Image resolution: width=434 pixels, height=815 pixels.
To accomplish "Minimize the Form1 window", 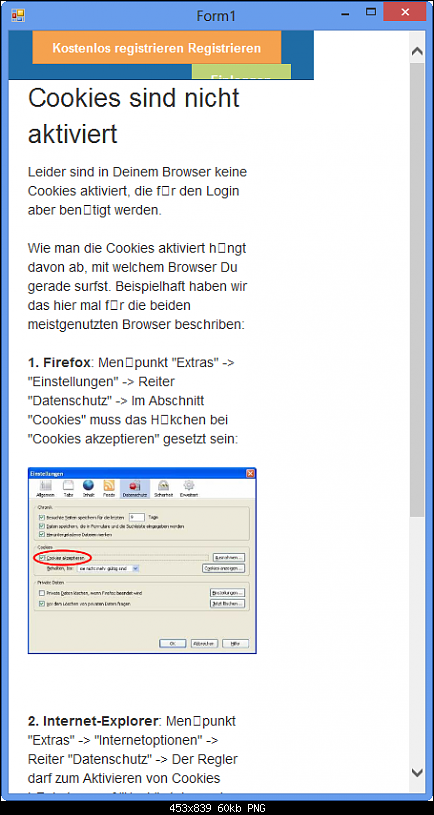I will [x=344, y=12].
